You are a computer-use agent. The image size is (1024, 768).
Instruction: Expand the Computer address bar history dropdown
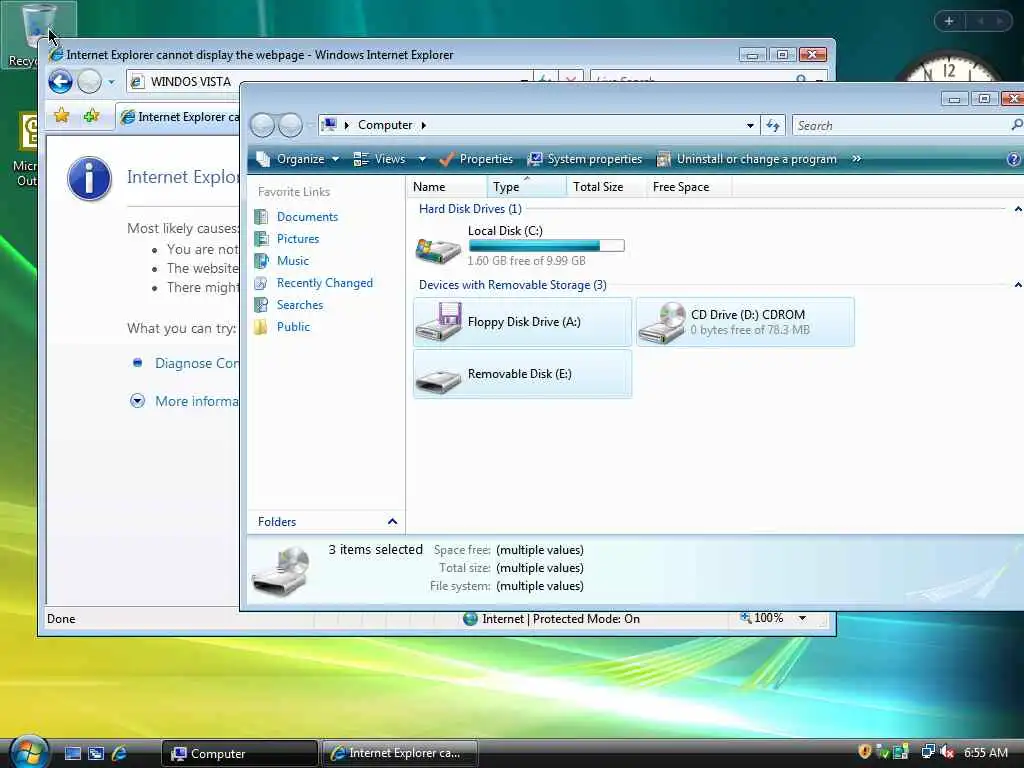[x=750, y=125]
